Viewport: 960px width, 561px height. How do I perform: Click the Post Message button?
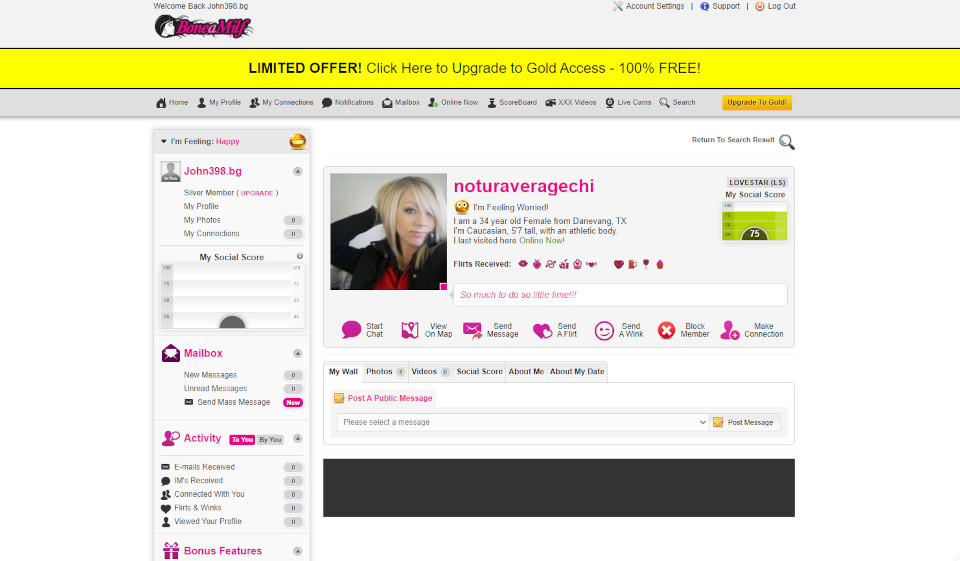745,422
